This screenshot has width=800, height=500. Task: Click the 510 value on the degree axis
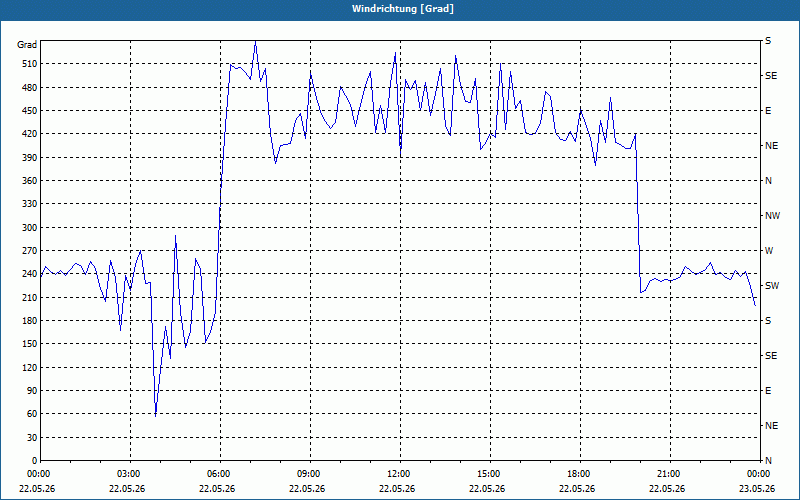[30, 64]
